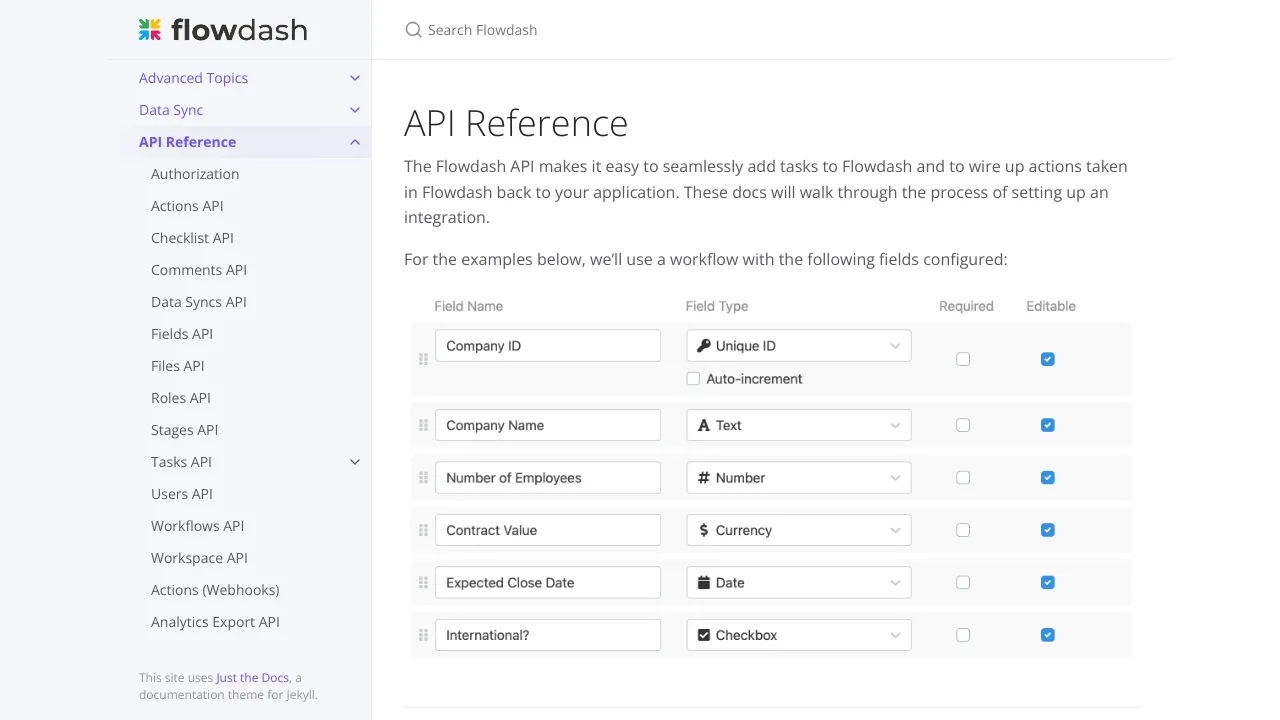This screenshot has width=1280, height=720.
Task: Open the Checkbox field type dropdown
Action: coord(799,635)
